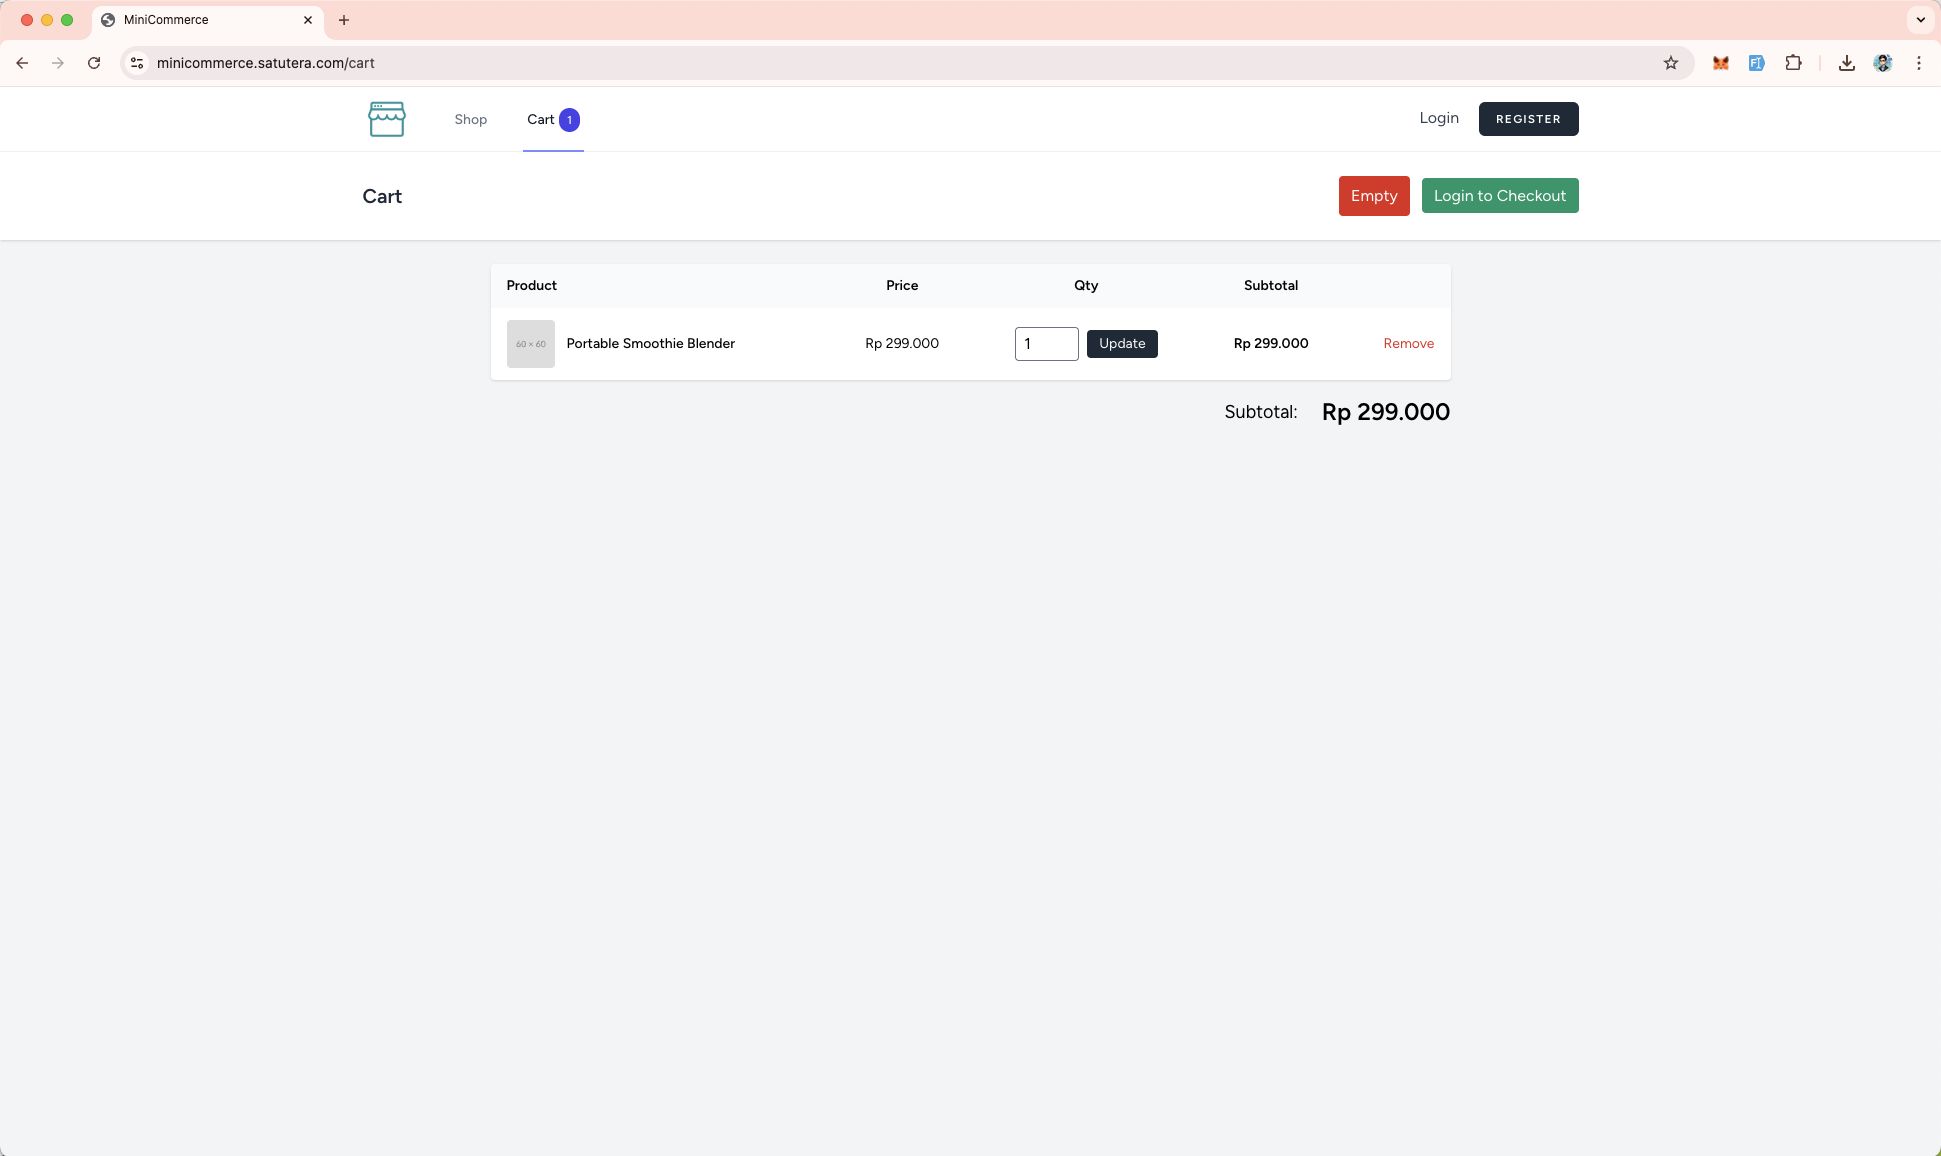Open Chrome three-dot menu
This screenshot has height=1156, width=1941.
point(1918,63)
